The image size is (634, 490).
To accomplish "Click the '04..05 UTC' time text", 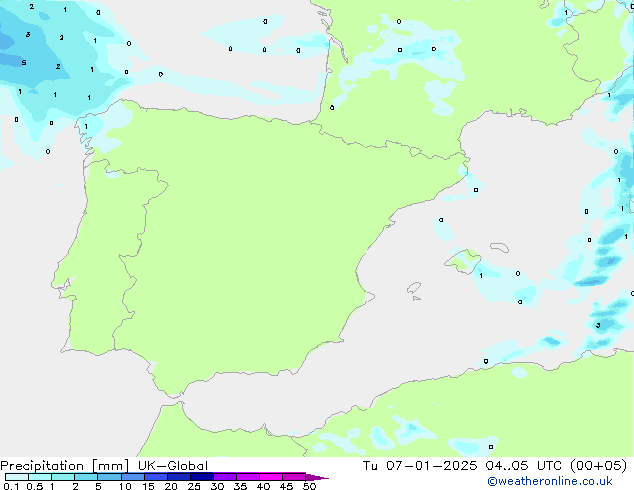I will pos(524,466).
